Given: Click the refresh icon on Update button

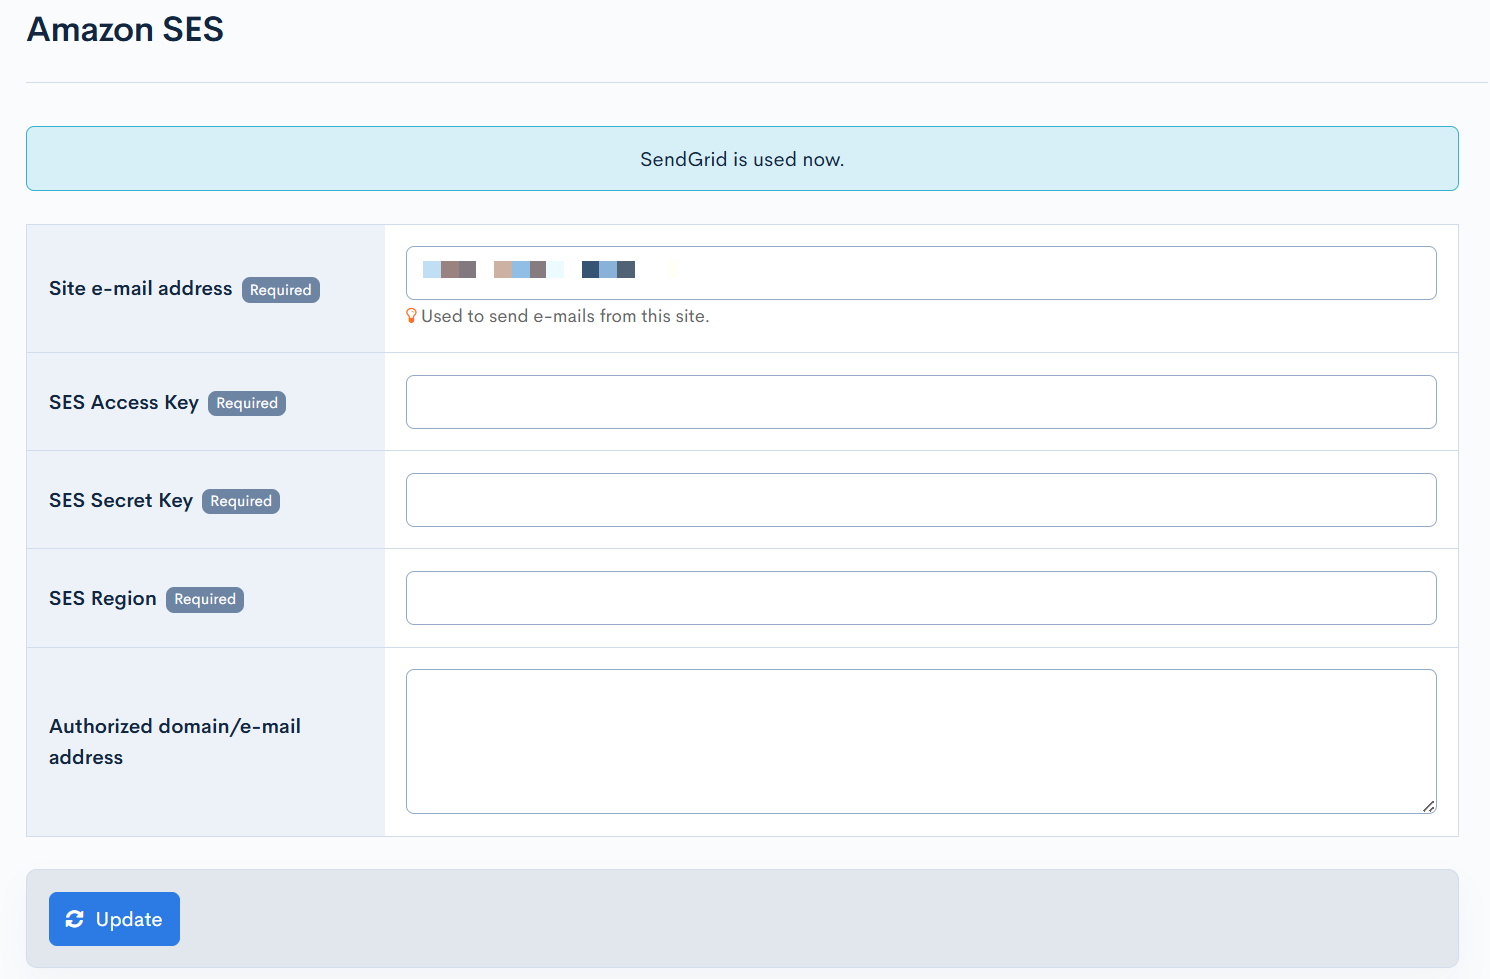Looking at the screenshot, I should click(75, 919).
